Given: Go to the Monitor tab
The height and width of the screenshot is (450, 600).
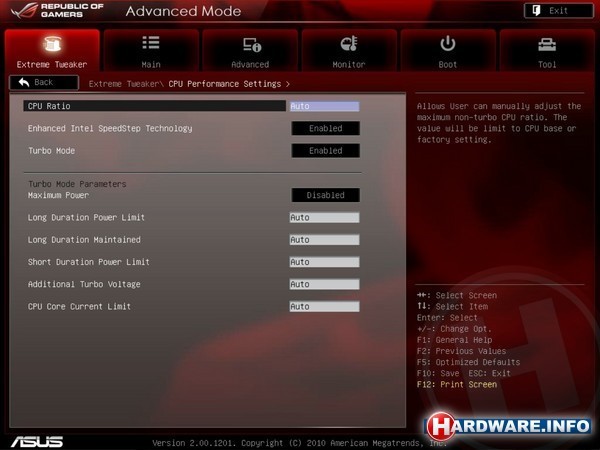Looking at the screenshot, I should click(x=349, y=50).
